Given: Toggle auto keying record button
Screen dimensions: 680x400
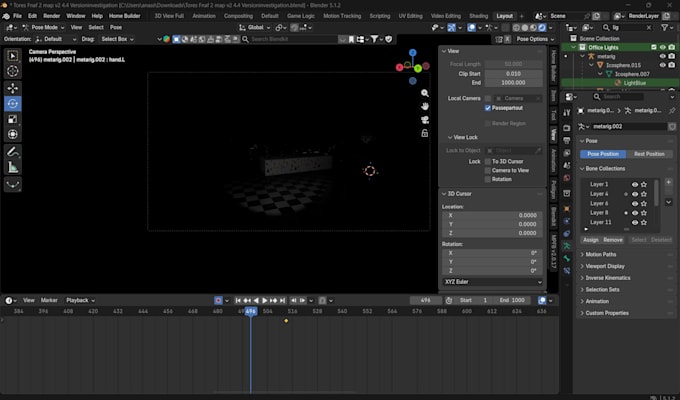Looking at the screenshot, I should click(218, 300).
